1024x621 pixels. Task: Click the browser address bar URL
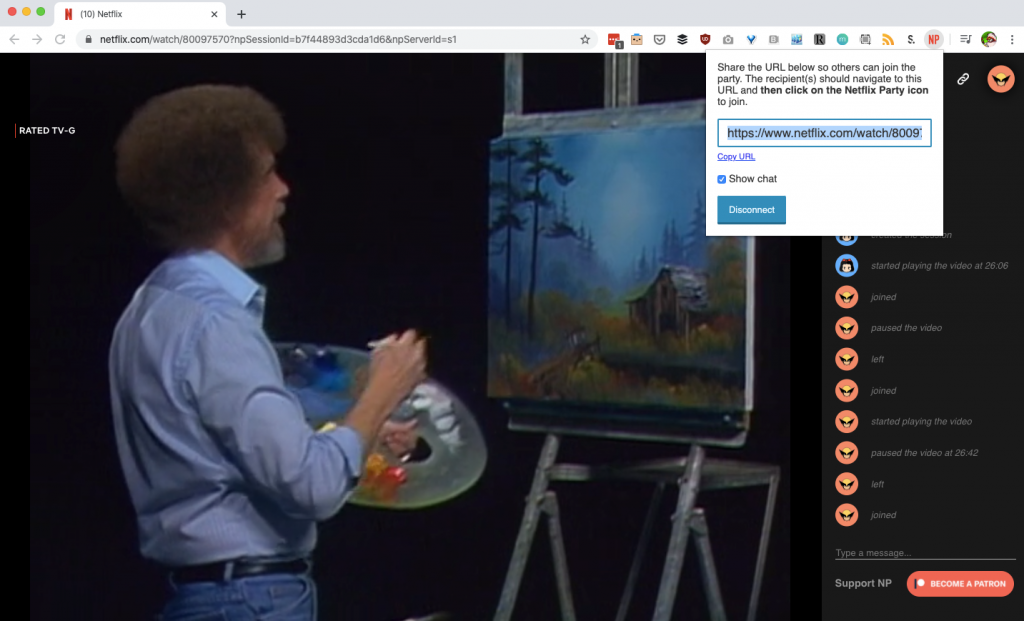point(278,40)
